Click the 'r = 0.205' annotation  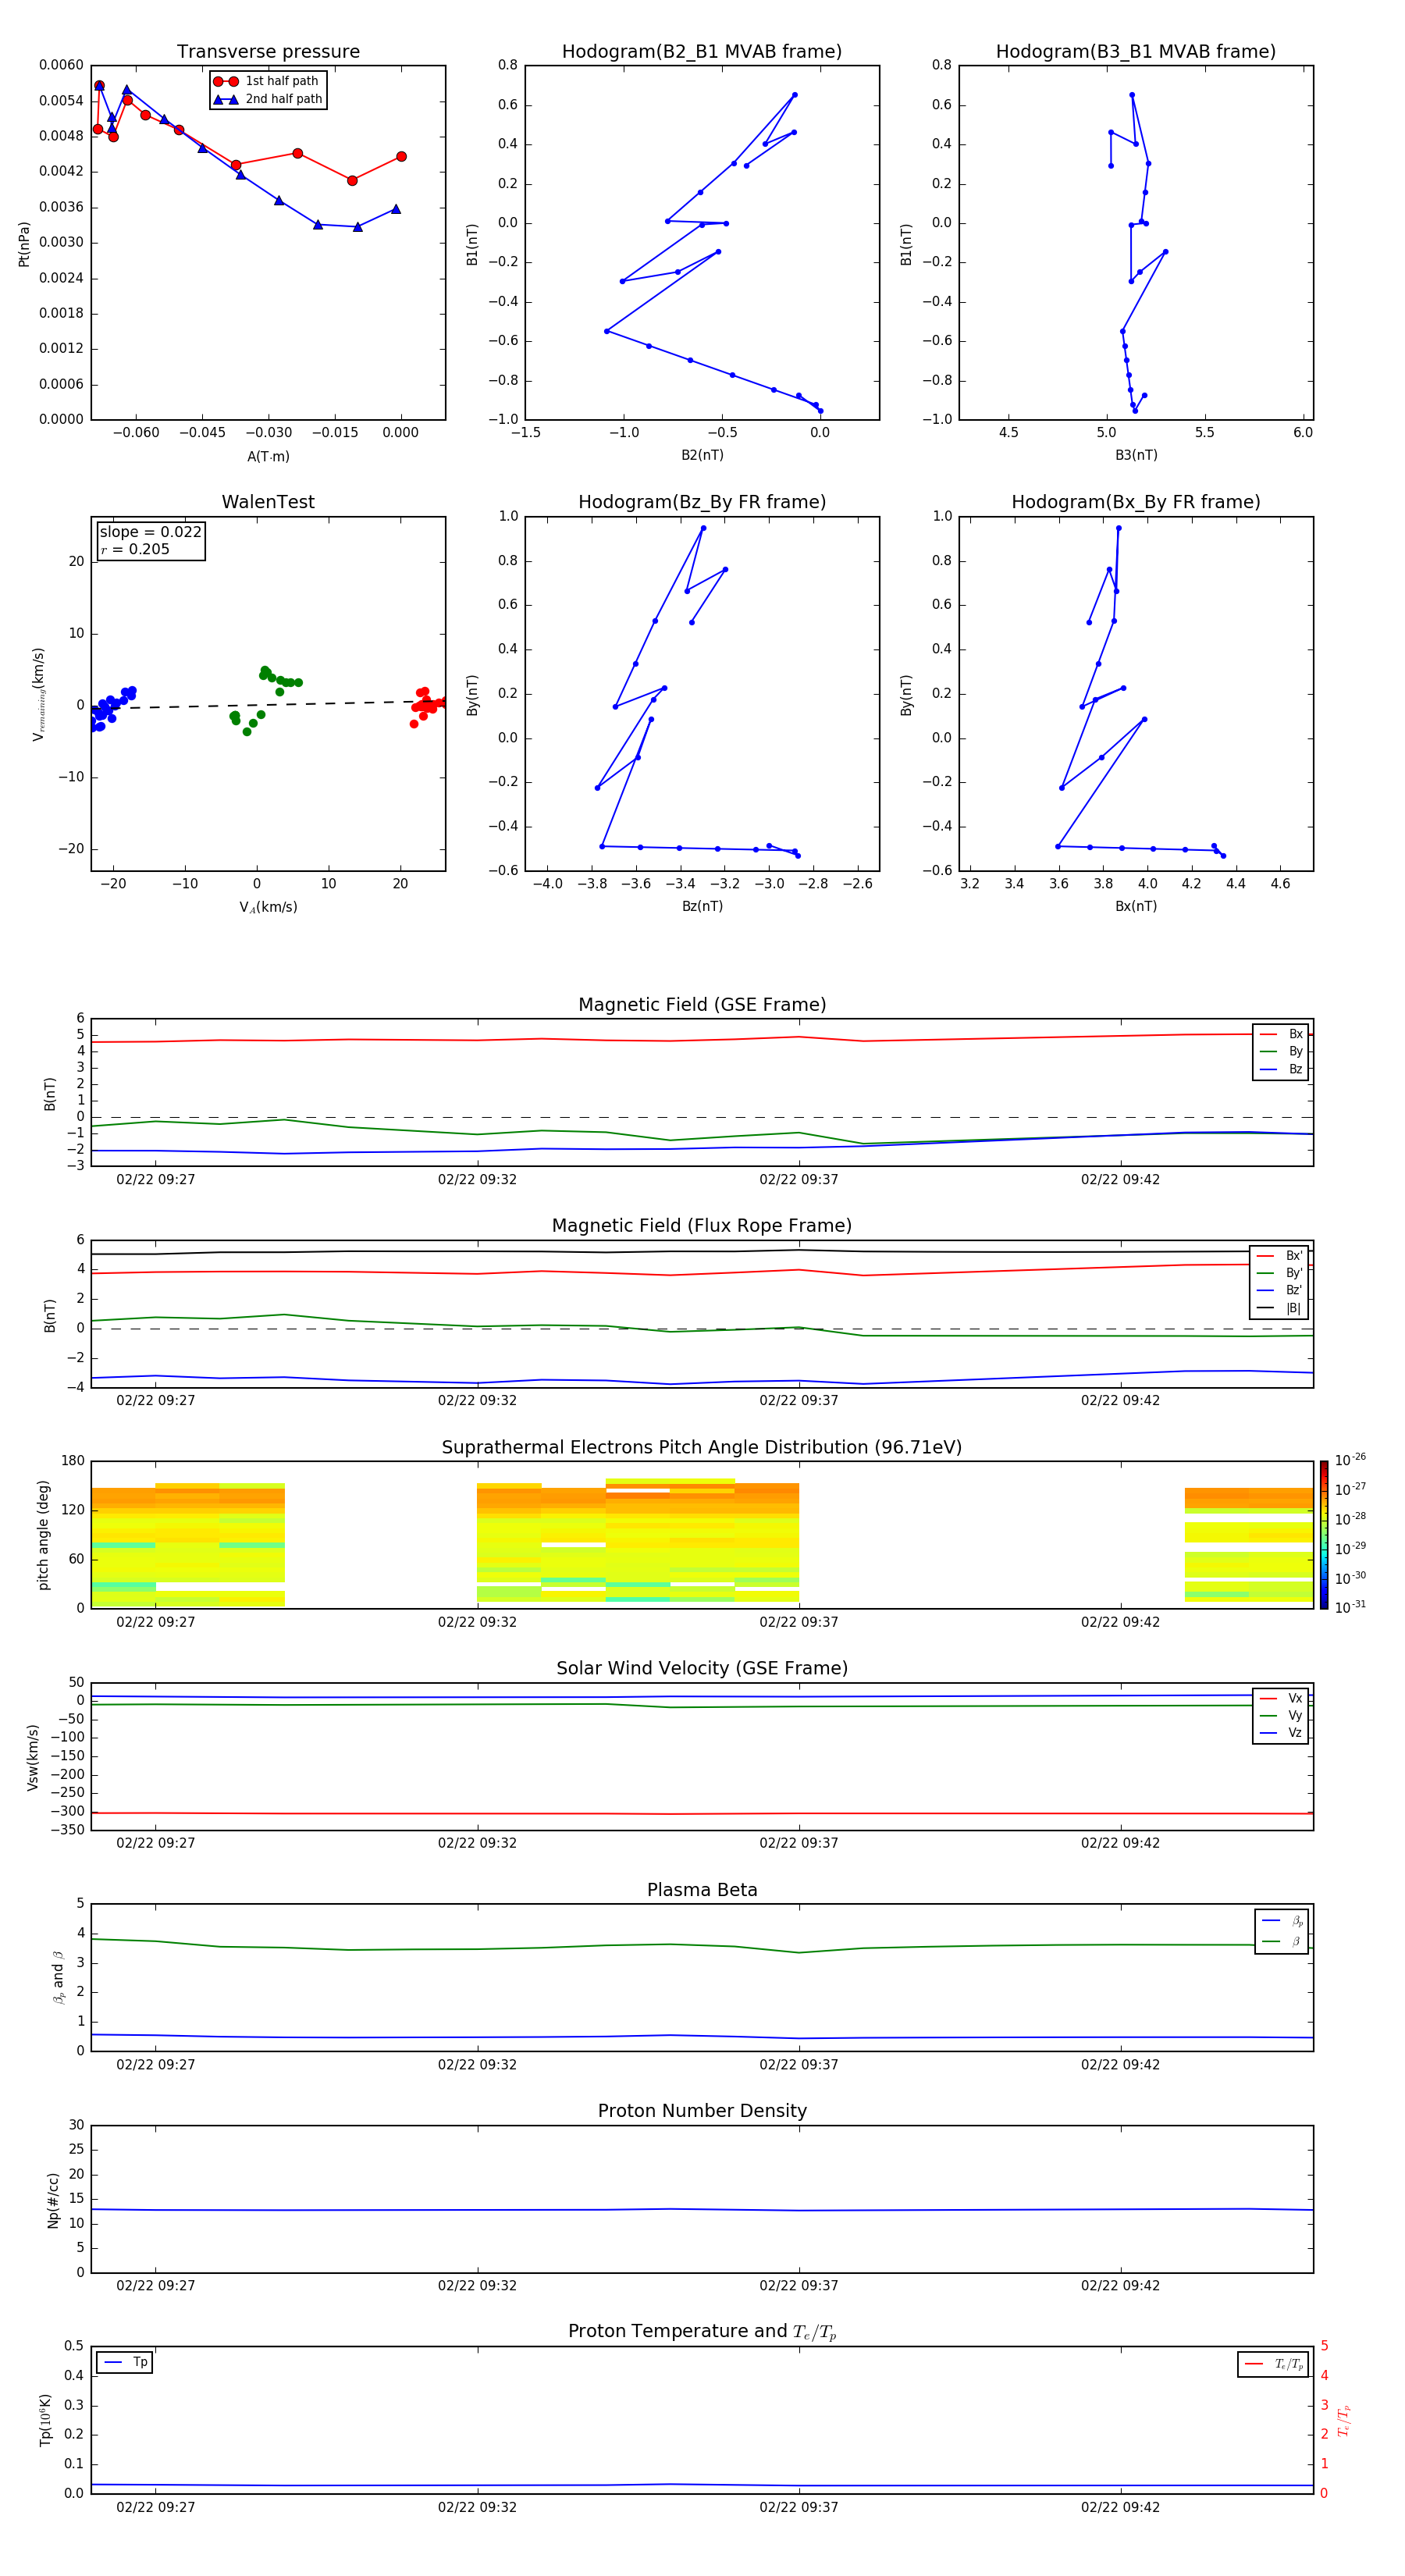(135, 549)
